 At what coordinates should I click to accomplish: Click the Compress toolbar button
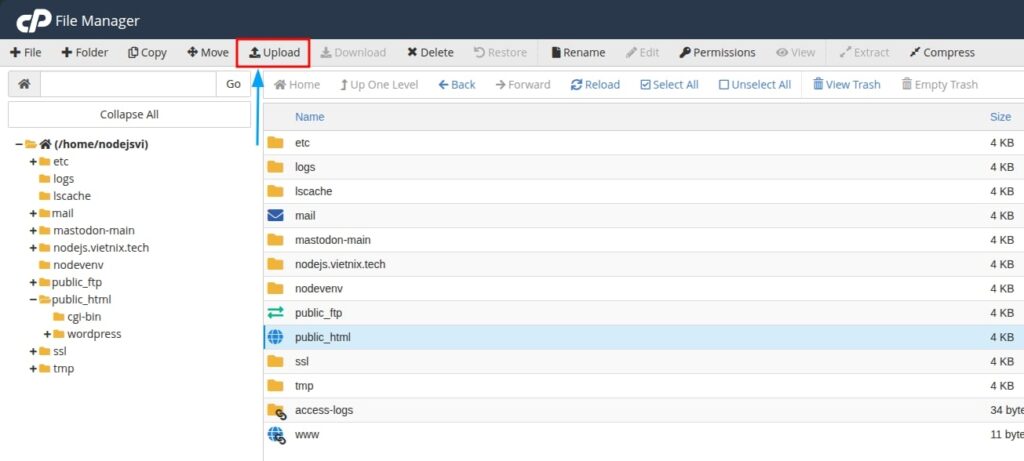click(942, 53)
